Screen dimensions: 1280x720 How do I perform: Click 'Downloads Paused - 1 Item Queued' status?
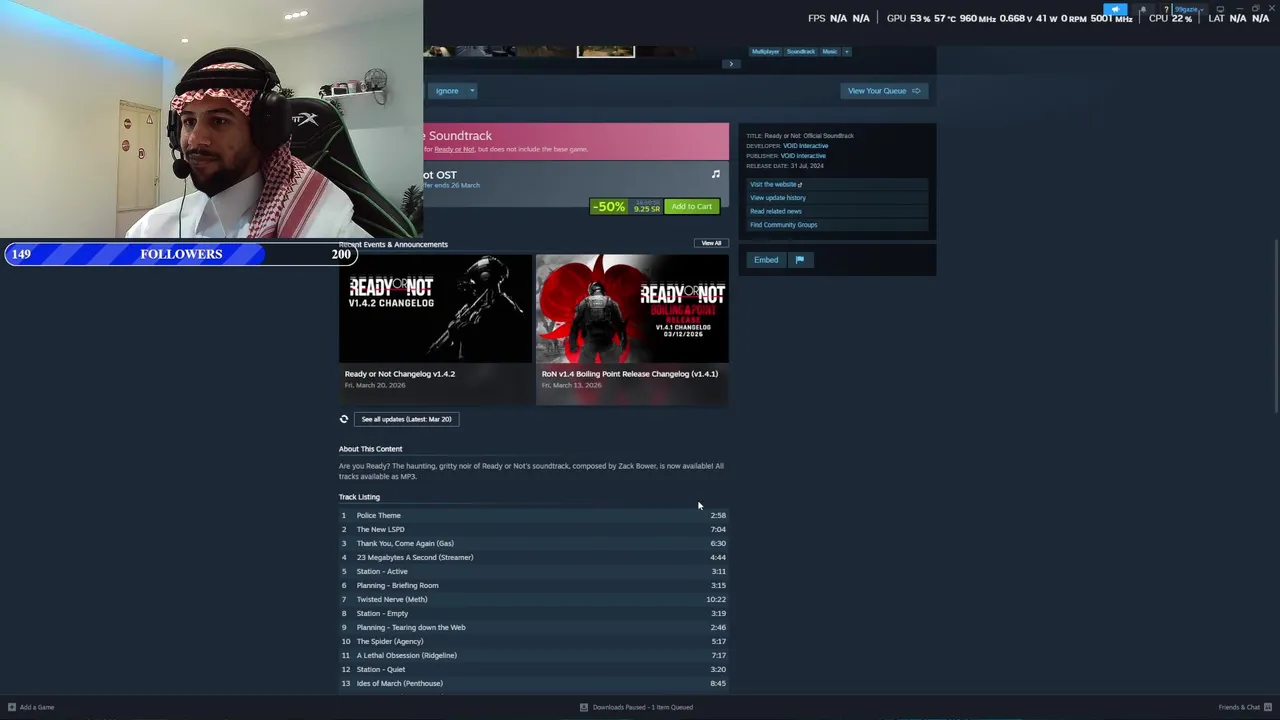click(643, 707)
